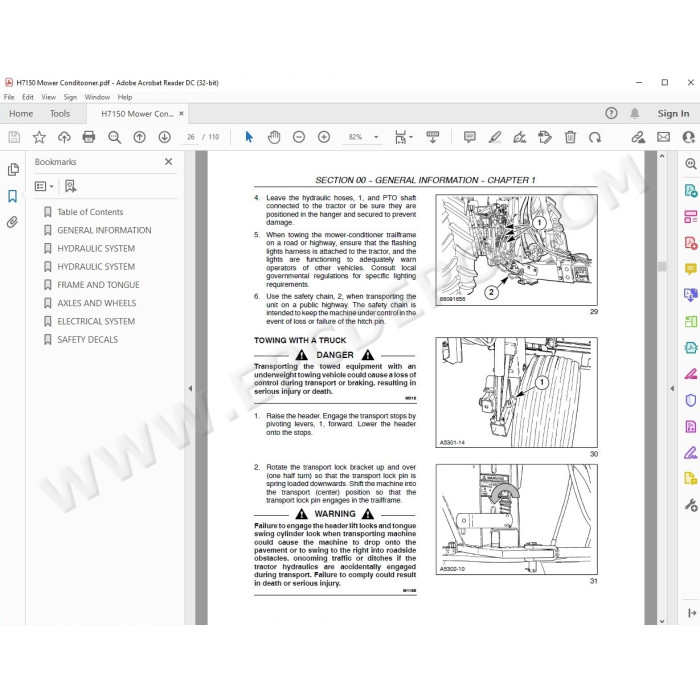
Task: Open the File menu
Action: pyautogui.click(x=9, y=97)
